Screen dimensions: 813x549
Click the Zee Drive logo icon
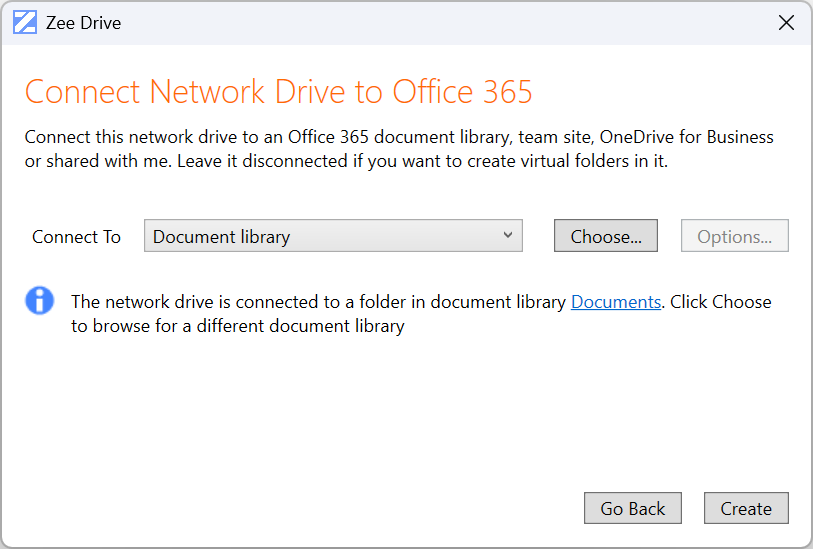click(25, 22)
